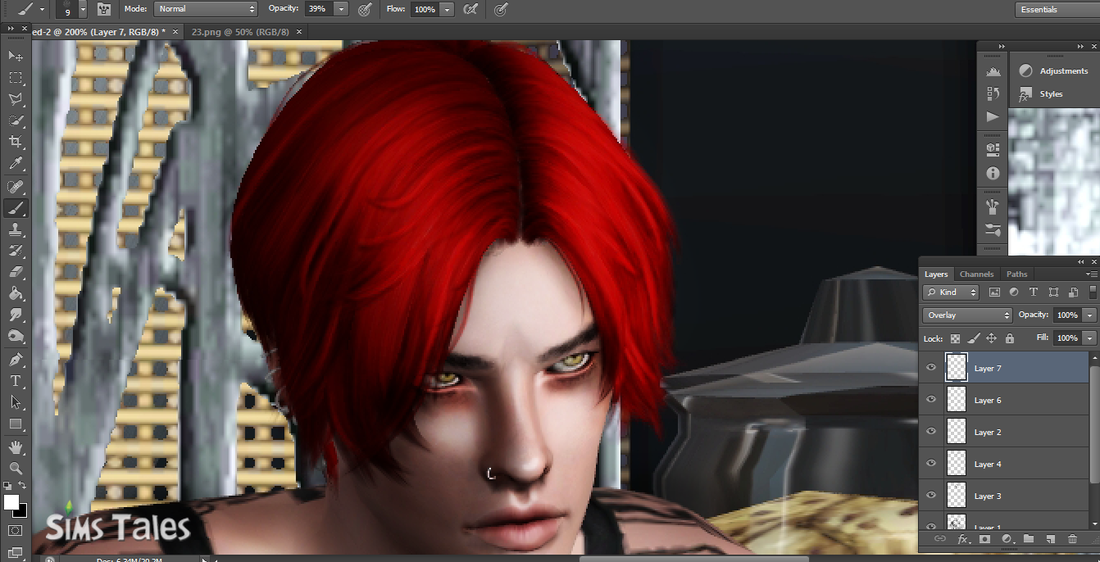Viewport: 1100px width, 562px height.
Task: Open the Layers panel flyout menu
Action: [x=1092, y=274]
